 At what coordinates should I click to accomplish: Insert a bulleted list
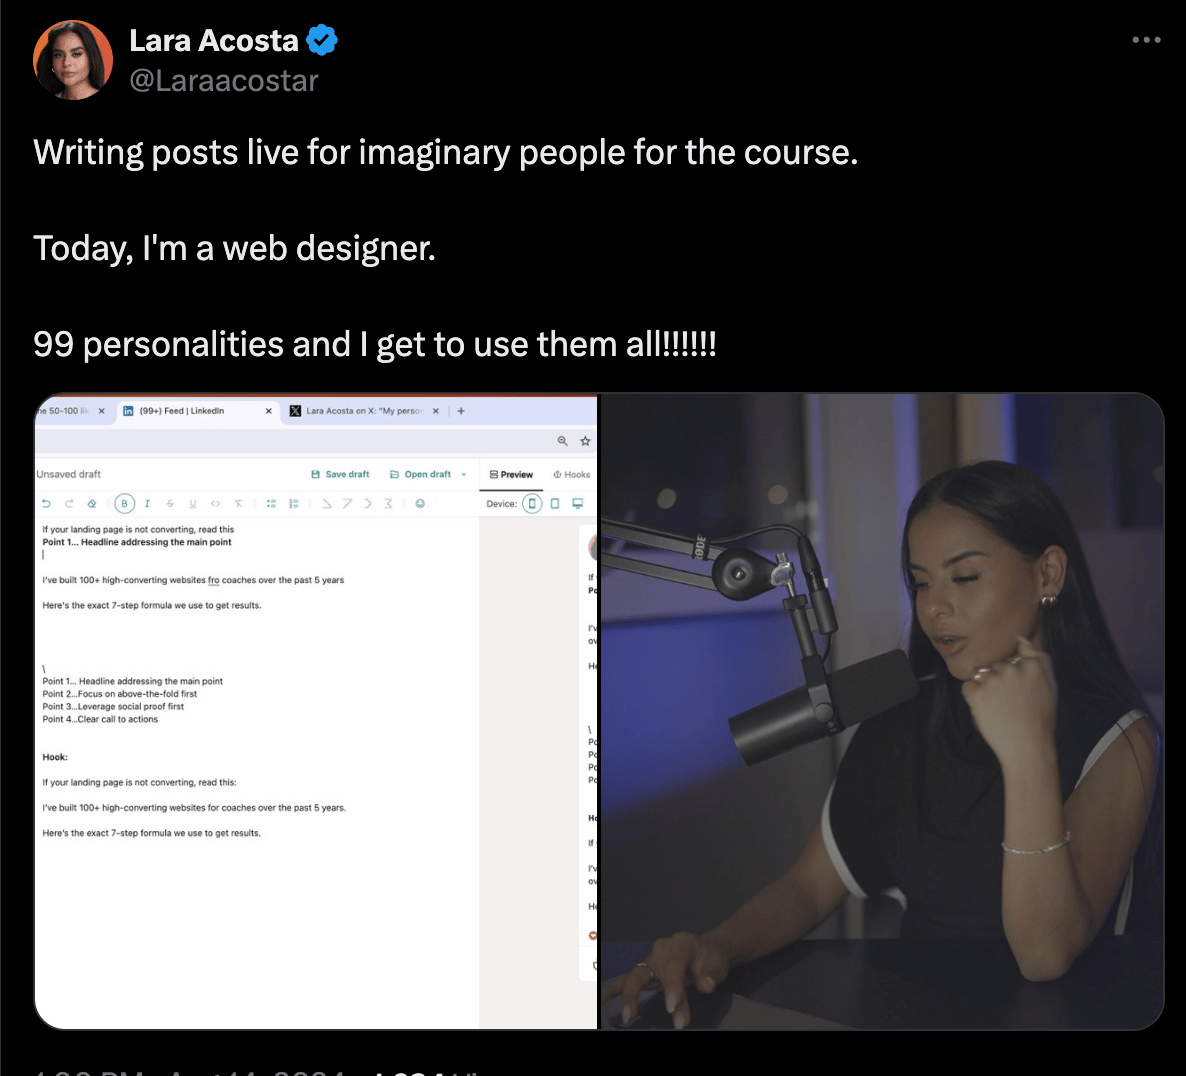271,504
